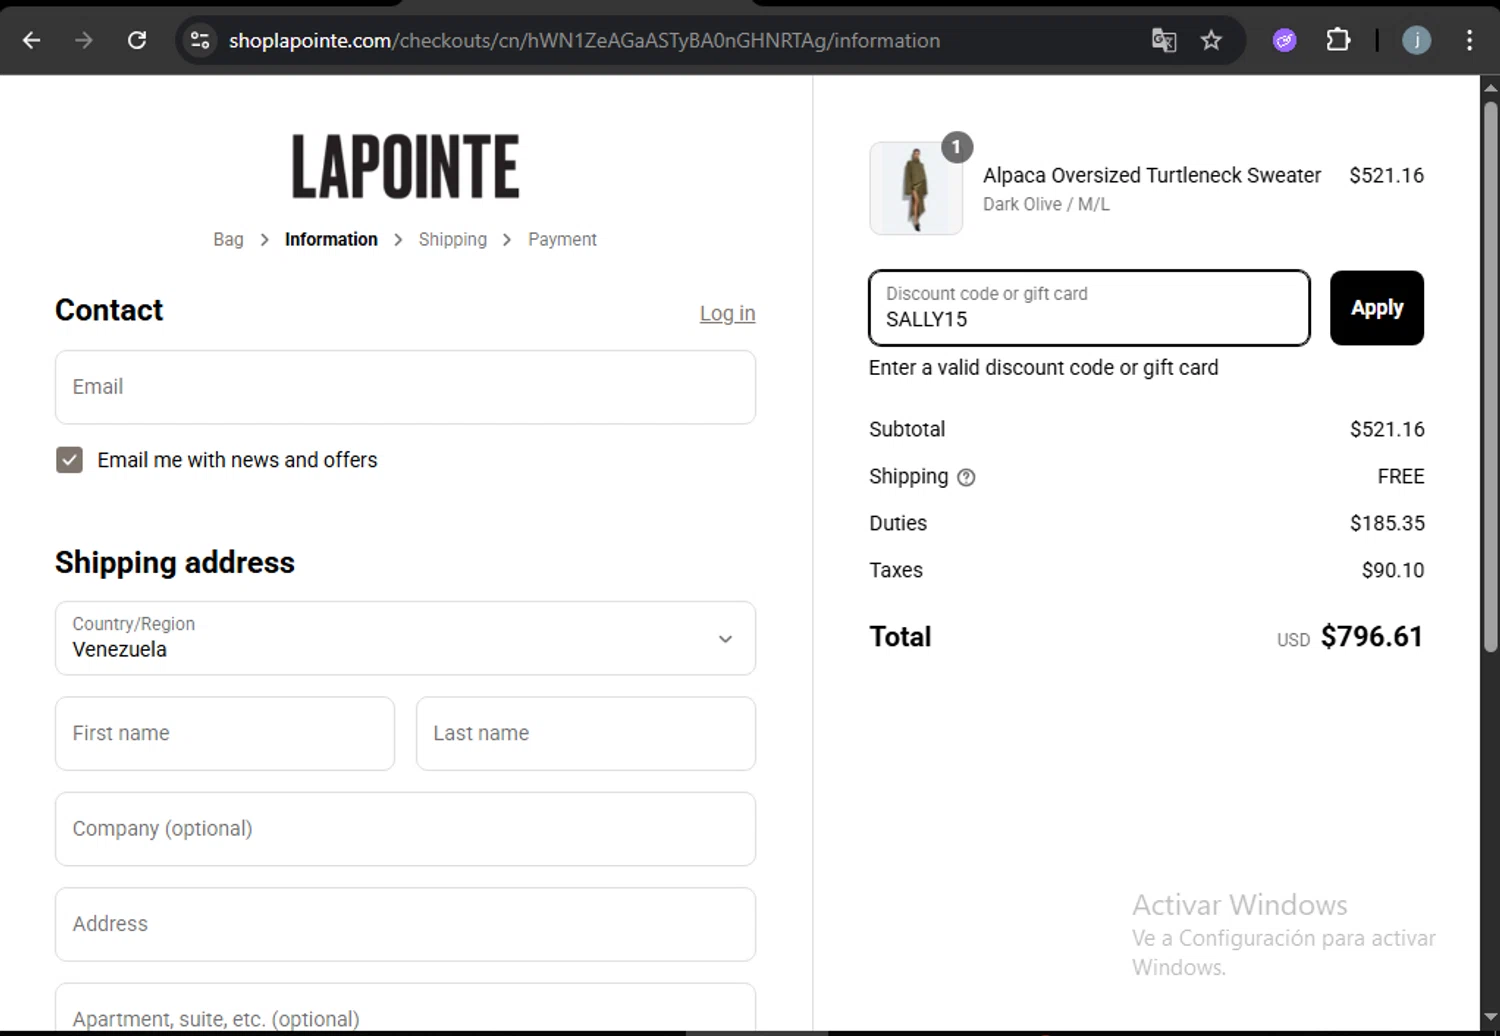
Task: Click the total amount $796.61
Action: pyautogui.click(x=1371, y=637)
